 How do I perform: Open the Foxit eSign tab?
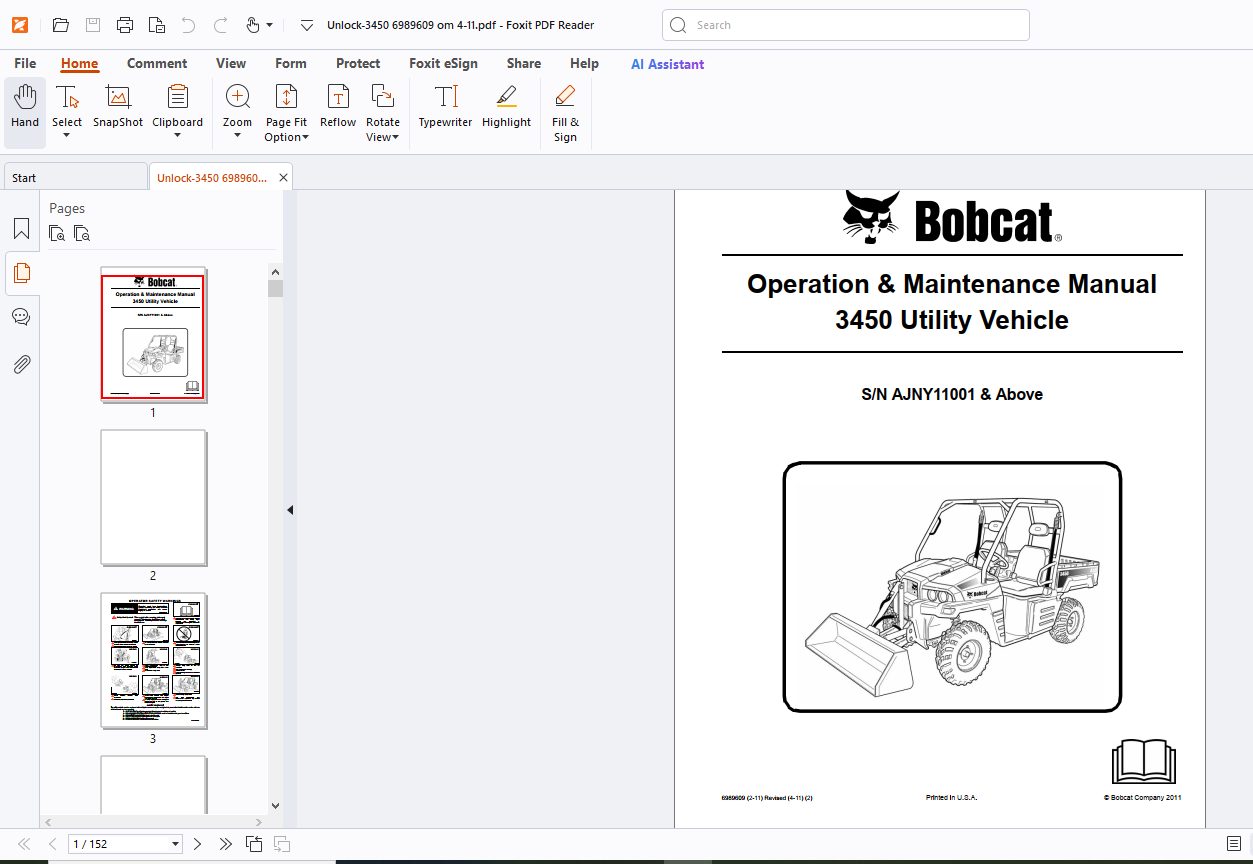click(x=443, y=63)
